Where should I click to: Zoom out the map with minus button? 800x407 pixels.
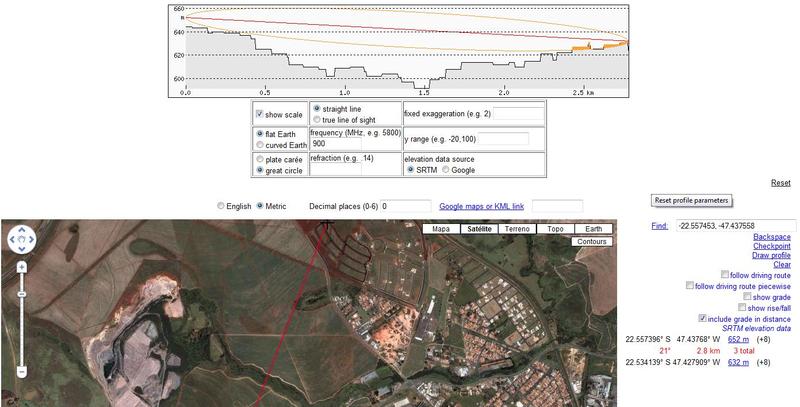22,372
